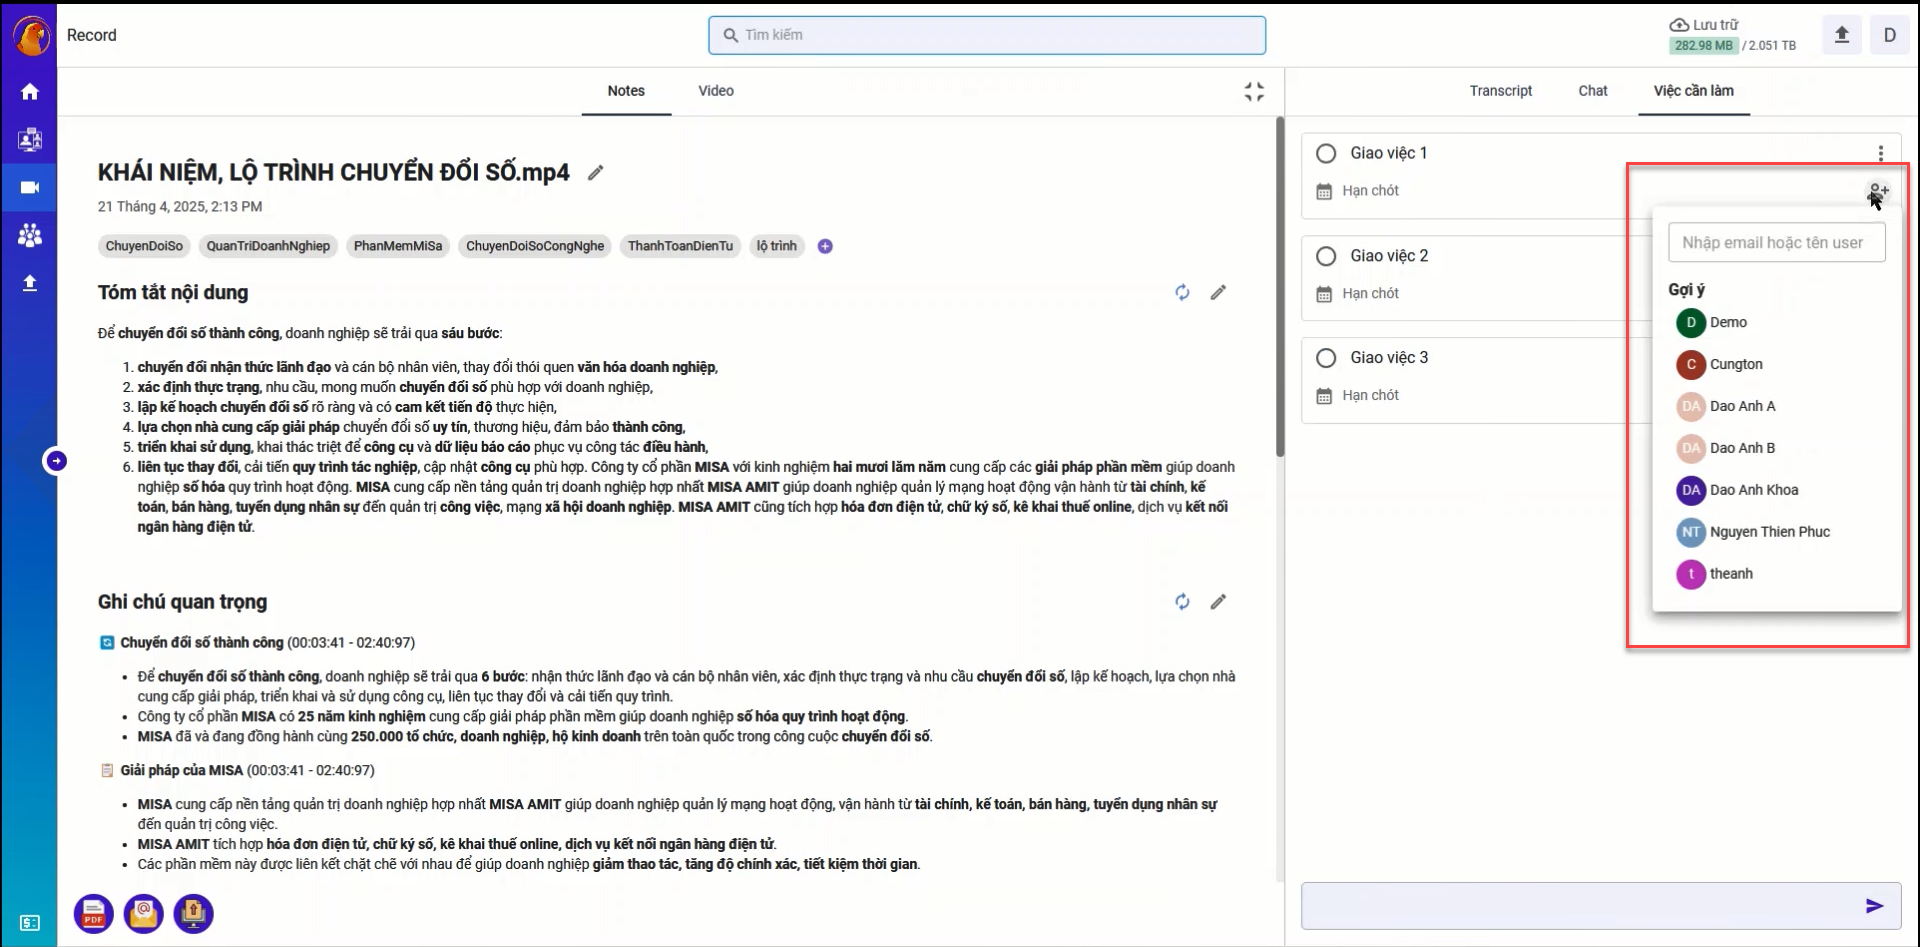
Task: Expand sidebar with purple arrow button
Action: (57, 461)
